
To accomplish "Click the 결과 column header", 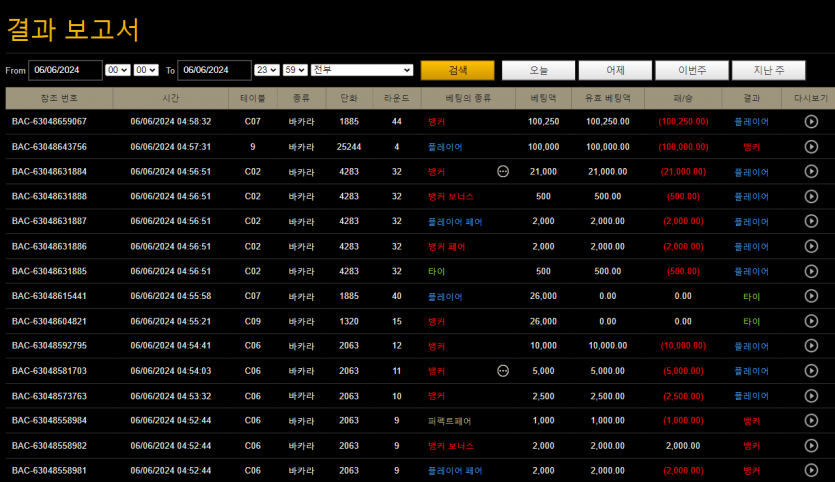I will point(751,98).
